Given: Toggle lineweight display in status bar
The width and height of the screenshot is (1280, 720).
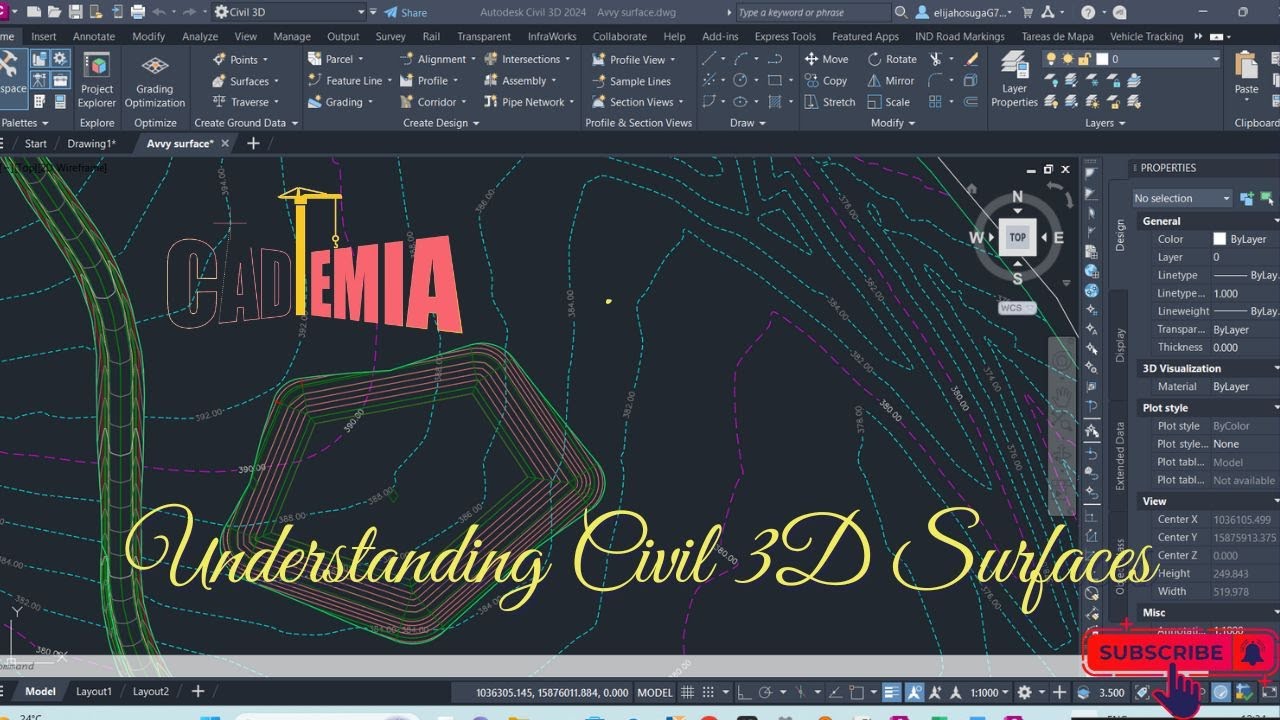Looking at the screenshot, I should [x=891, y=692].
